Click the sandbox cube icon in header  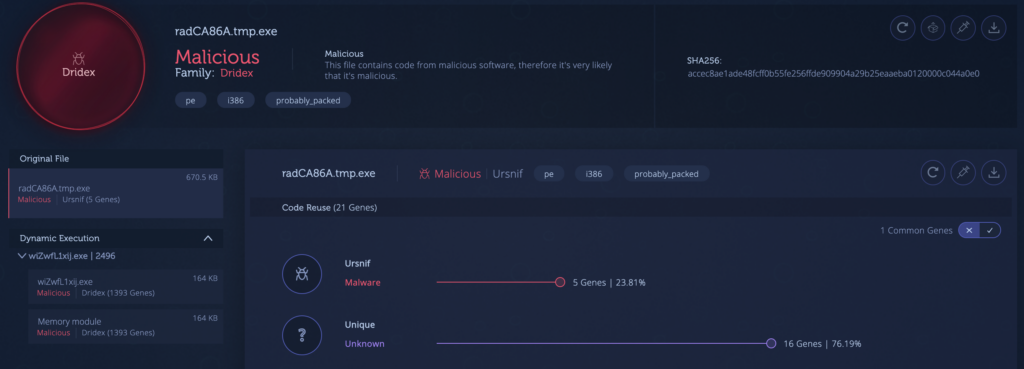tap(933, 28)
